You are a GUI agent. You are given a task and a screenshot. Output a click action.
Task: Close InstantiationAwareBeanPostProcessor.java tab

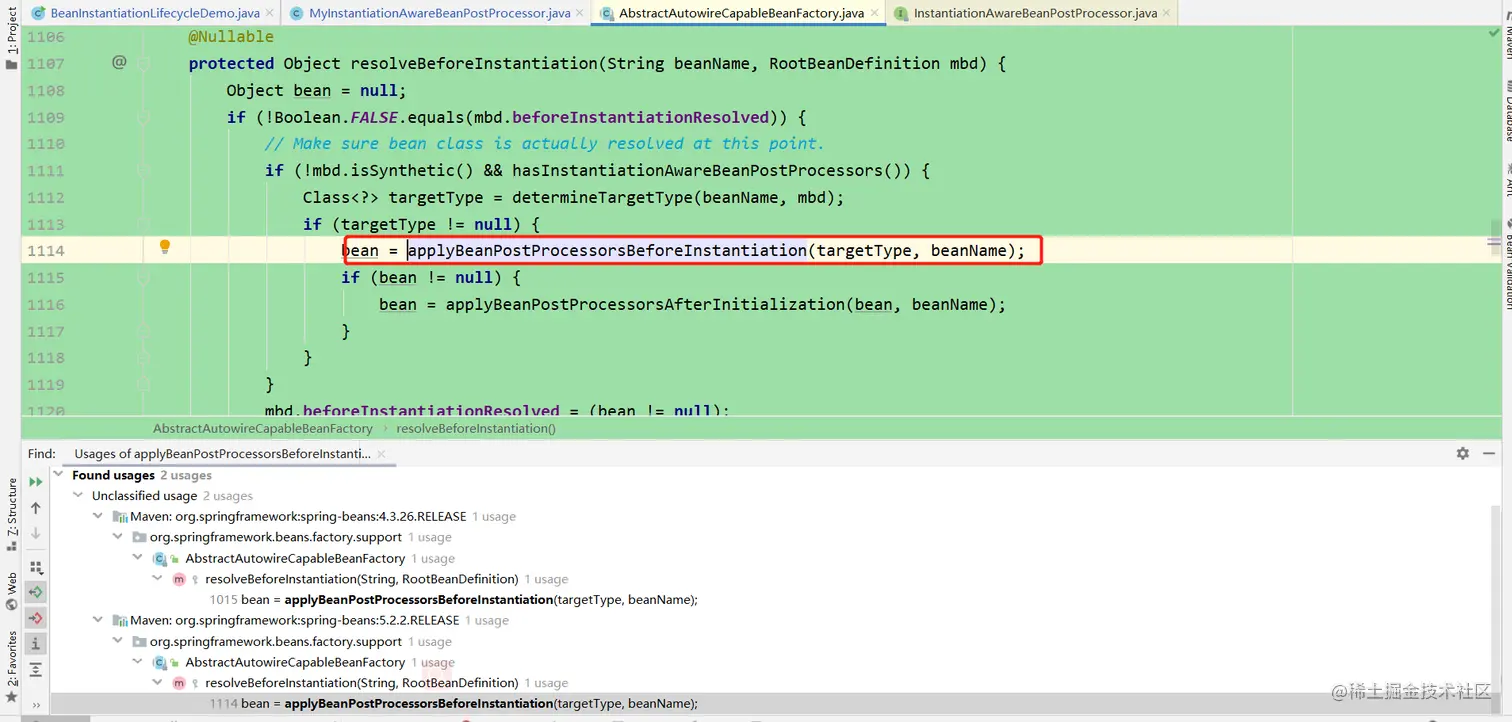(1167, 13)
